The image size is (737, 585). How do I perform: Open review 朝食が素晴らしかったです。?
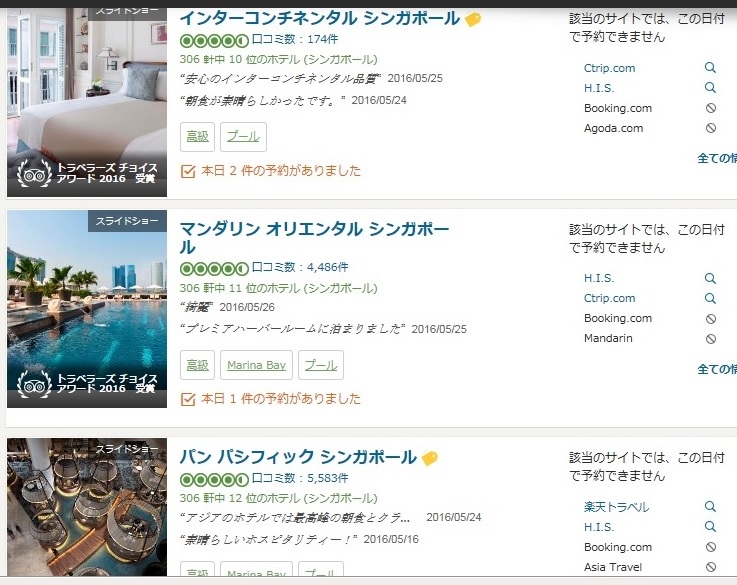(x=263, y=101)
